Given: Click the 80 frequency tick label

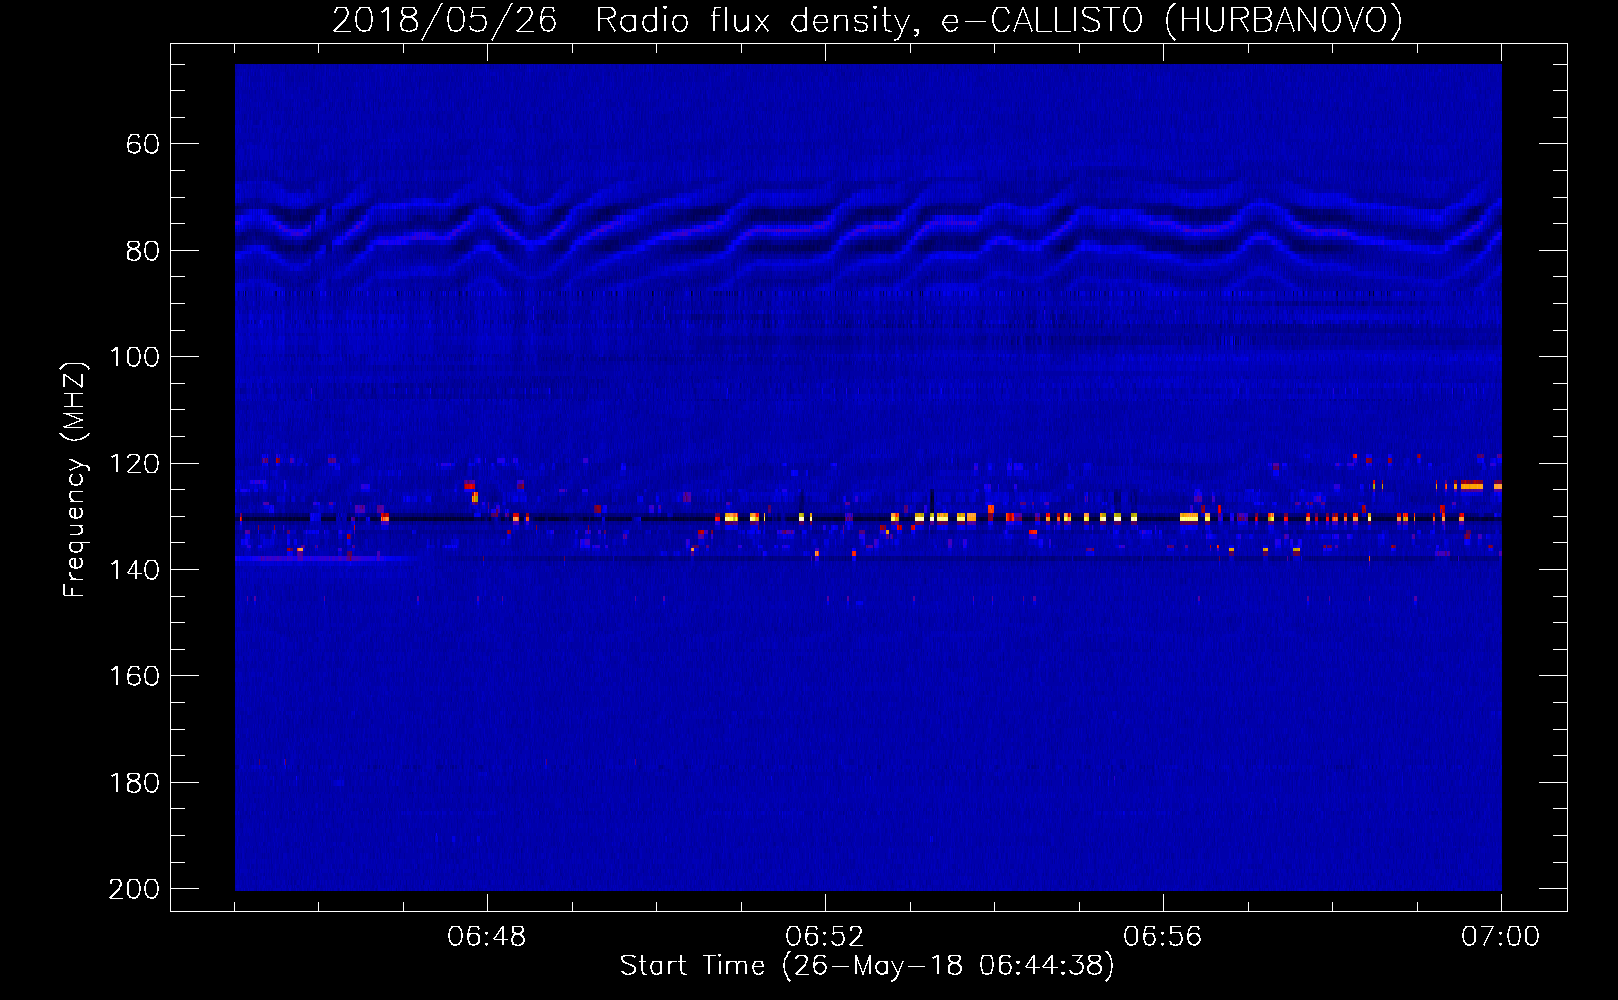Looking at the screenshot, I should point(143,251).
